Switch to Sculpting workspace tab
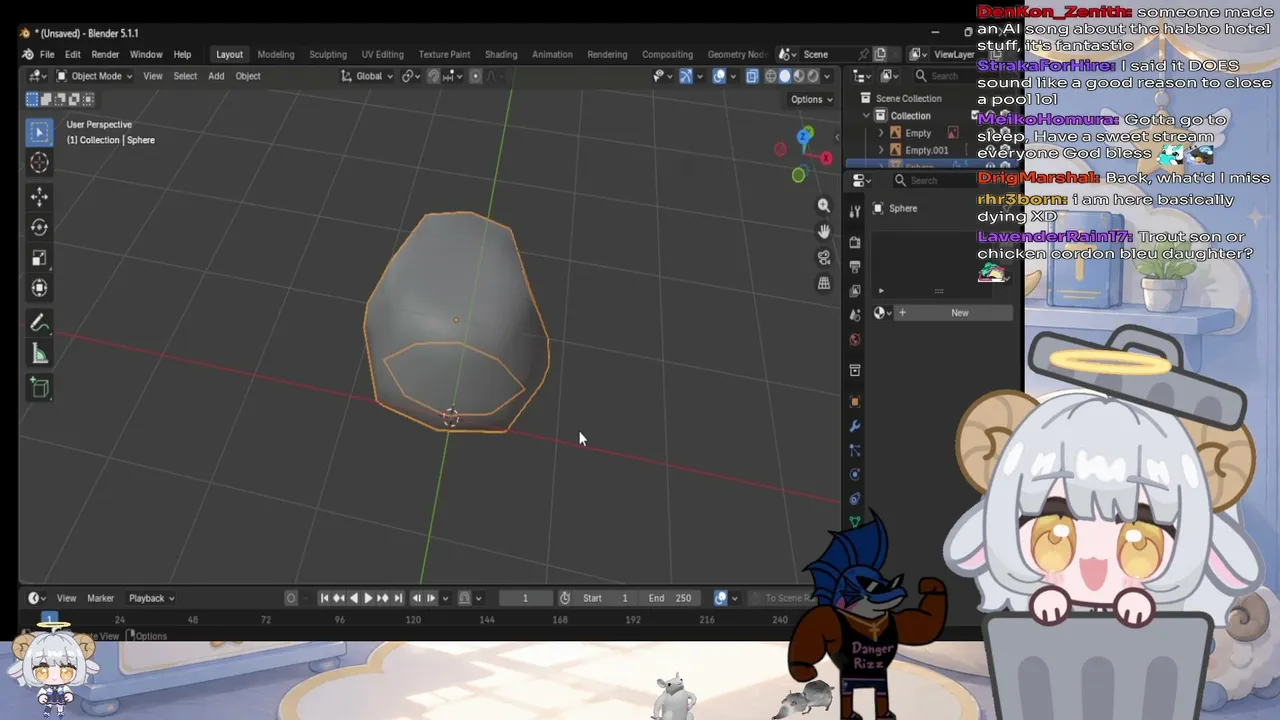The width and height of the screenshot is (1280, 720). pos(328,54)
